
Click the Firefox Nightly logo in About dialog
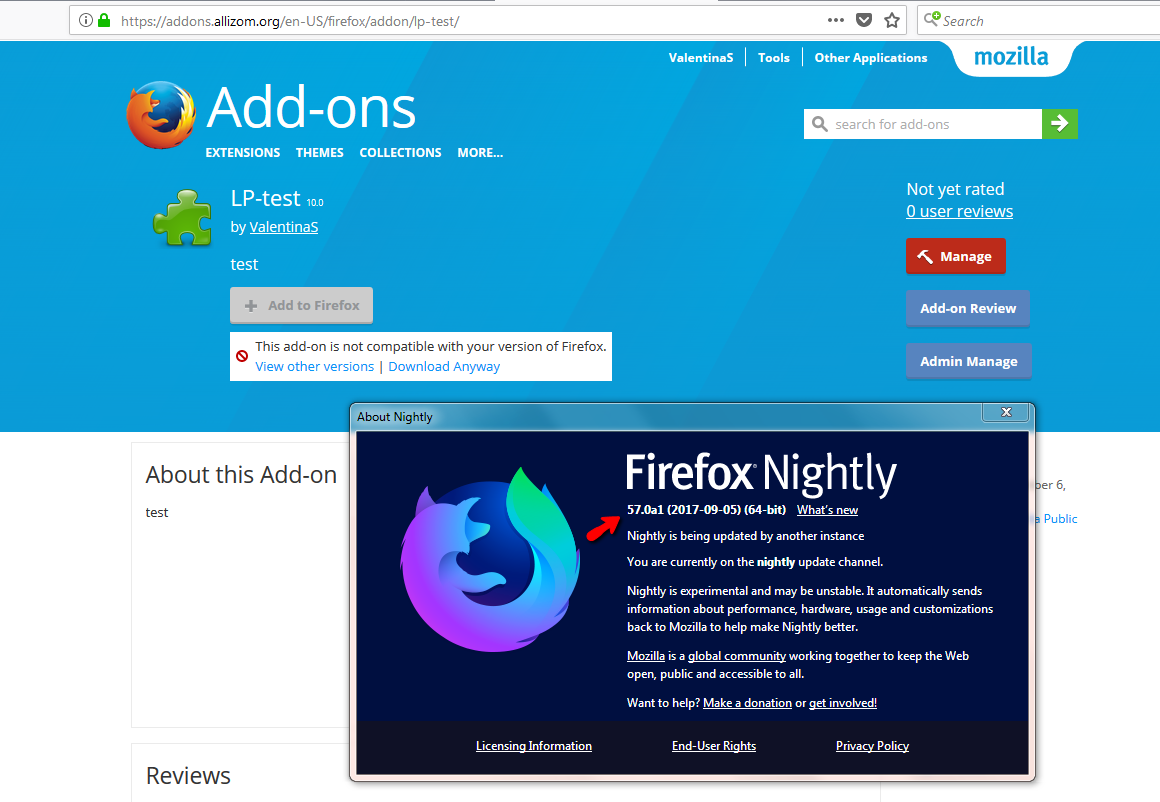[x=490, y=559]
